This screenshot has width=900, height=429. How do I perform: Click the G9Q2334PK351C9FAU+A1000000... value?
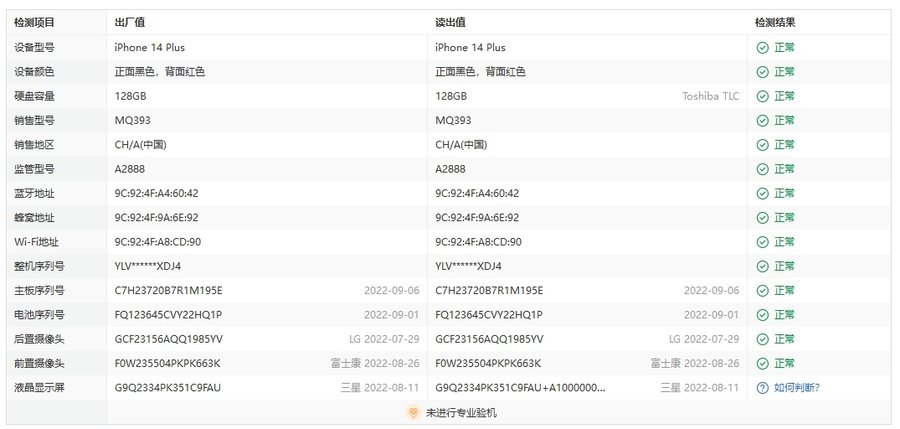[x=520, y=388]
